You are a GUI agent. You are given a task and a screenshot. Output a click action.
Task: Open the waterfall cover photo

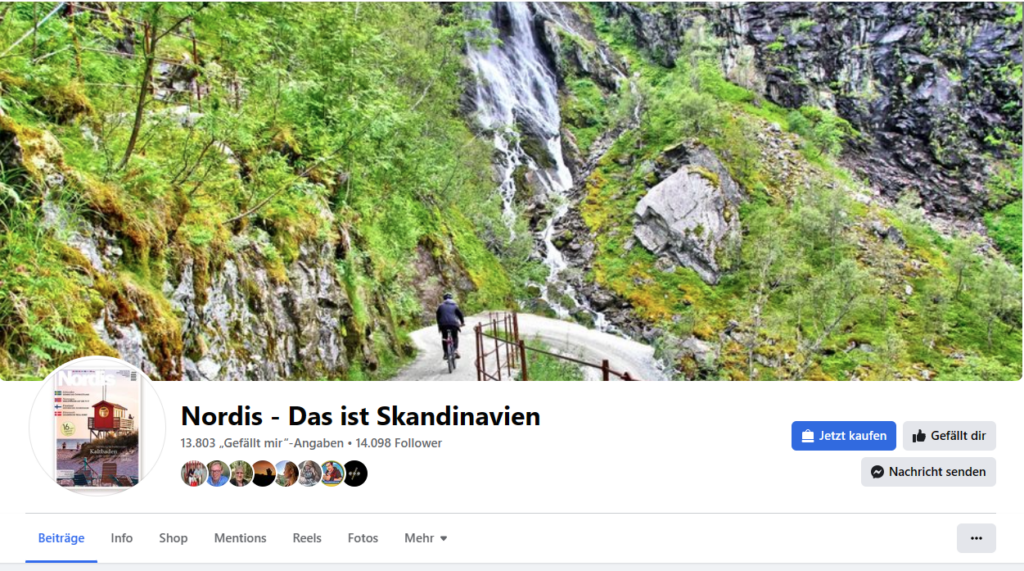coord(511,190)
